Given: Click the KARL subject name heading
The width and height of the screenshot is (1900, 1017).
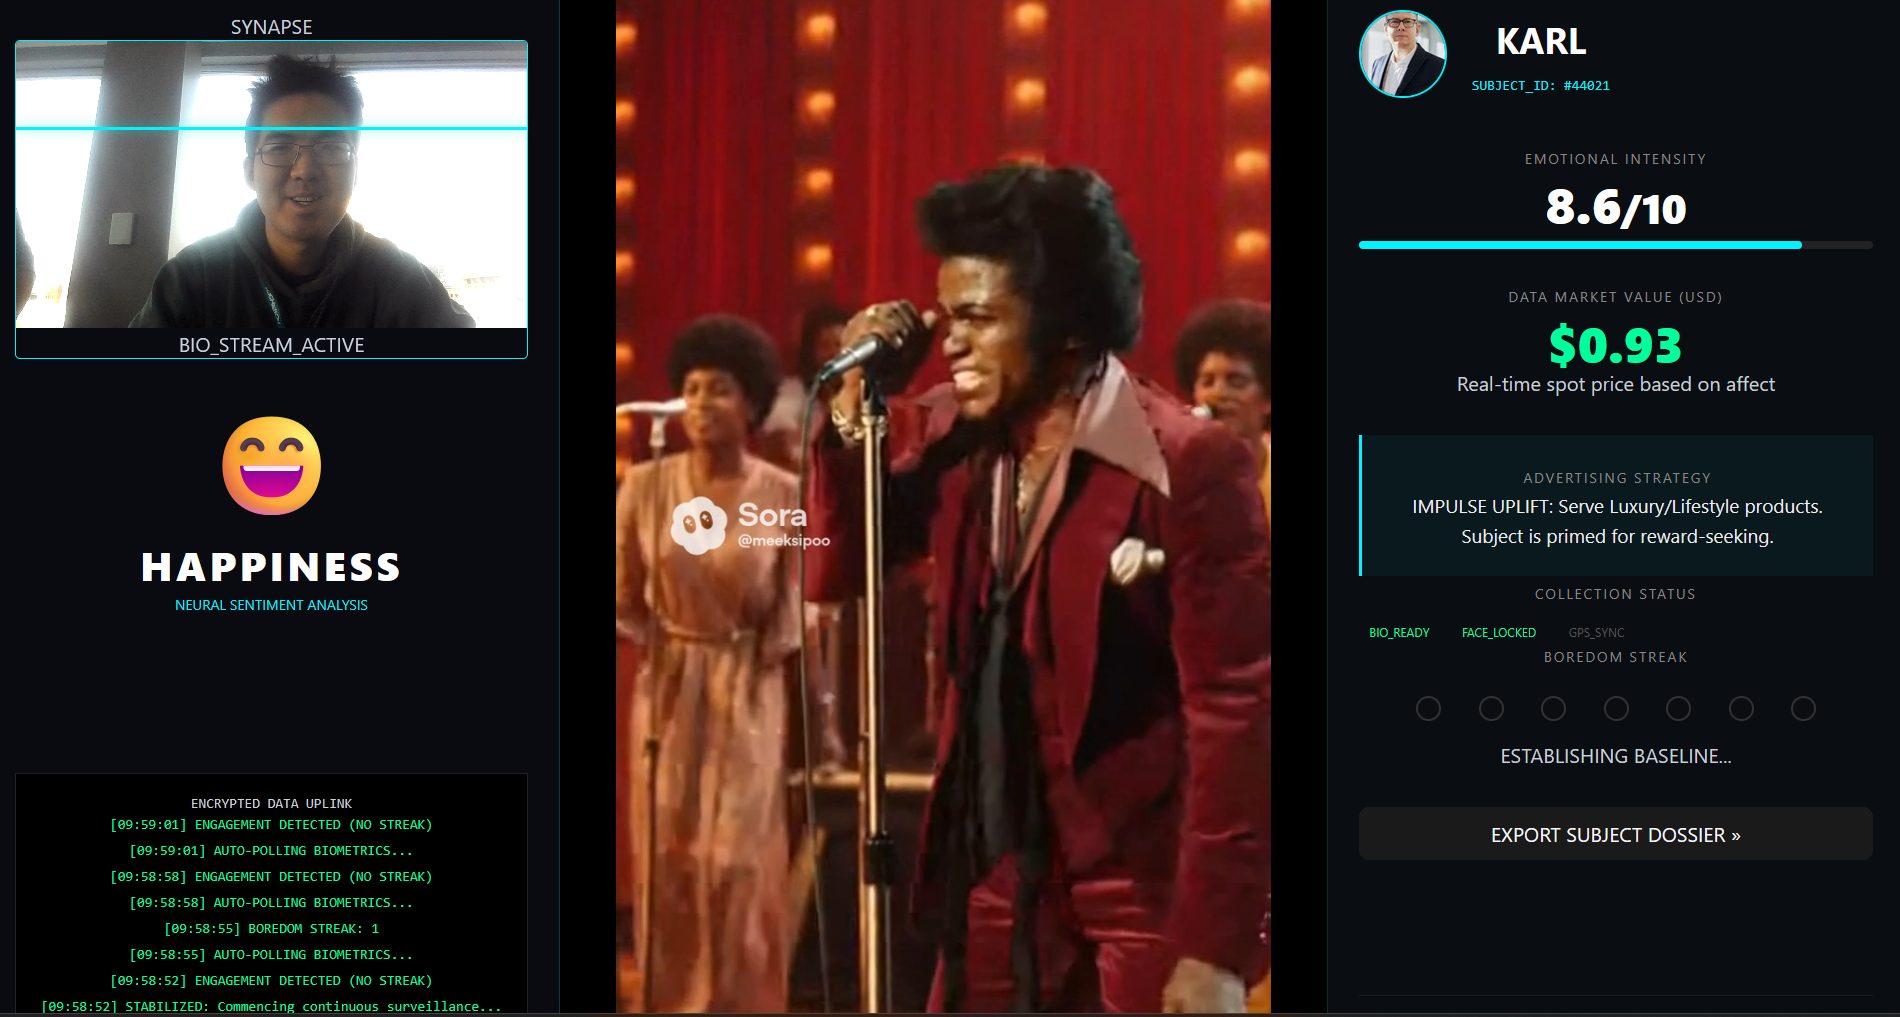Looking at the screenshot, I should (1541, 41).
